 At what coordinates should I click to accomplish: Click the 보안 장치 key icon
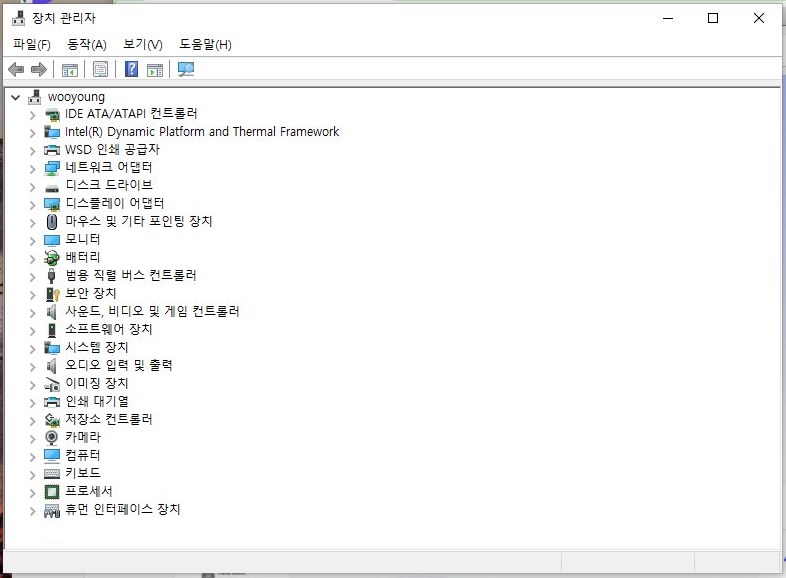(x=52, y=294)
